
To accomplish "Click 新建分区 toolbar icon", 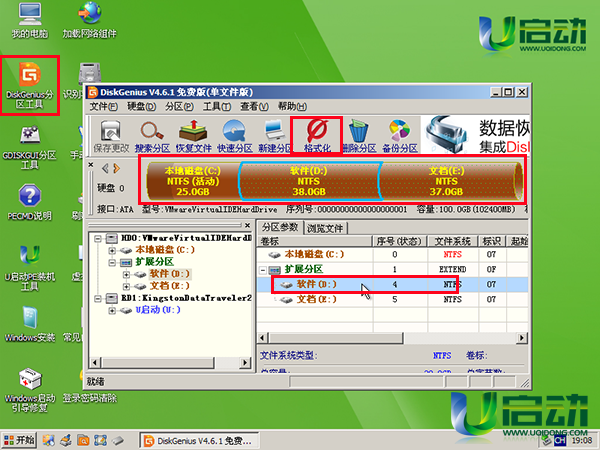I will pyautogui.click(x=275, y=136).
